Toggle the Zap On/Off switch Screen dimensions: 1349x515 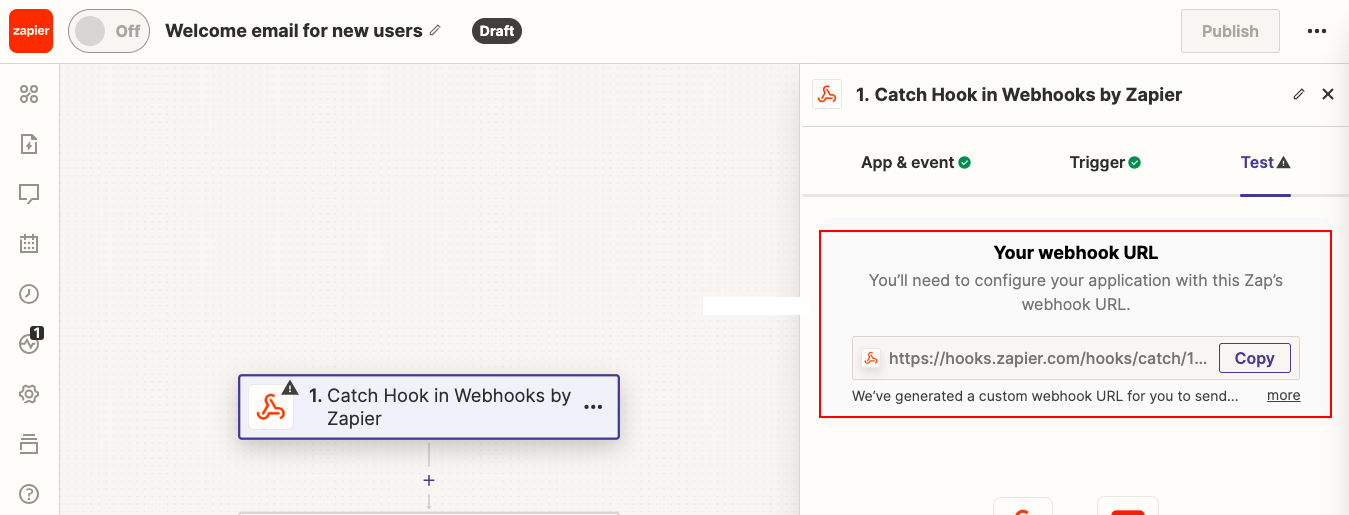click(x=109, y=31)
